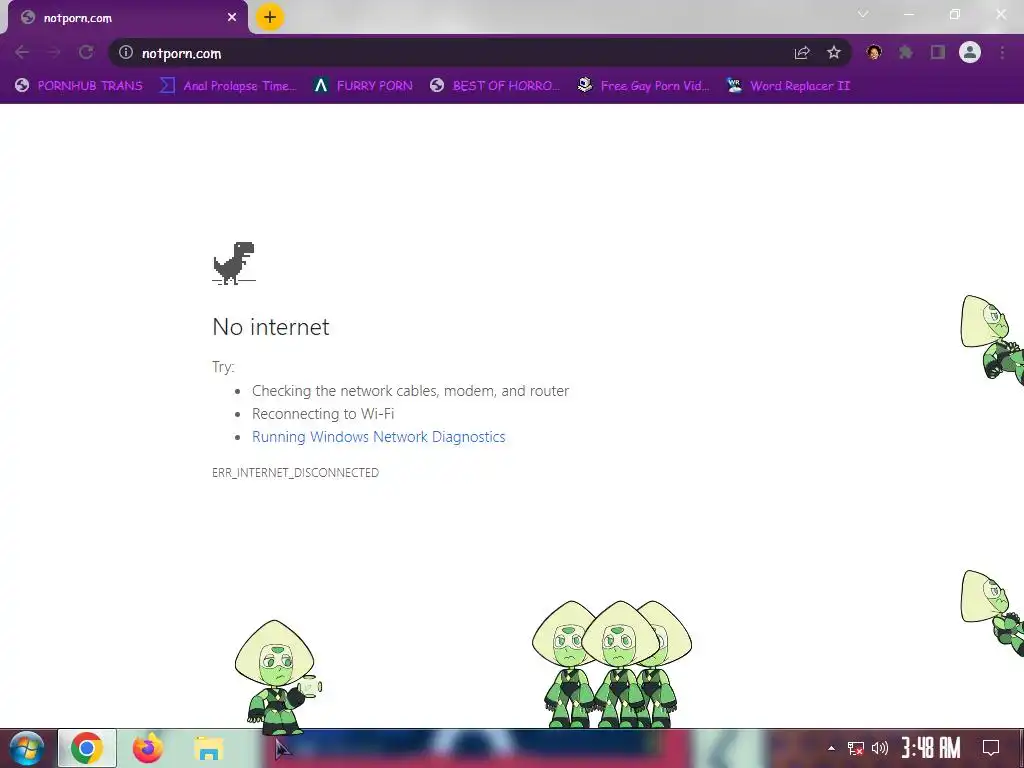This screenshot has width=1024, height=768.
Task: Restore down the Chrome window
Action: pyautogui.click(x=955, y=14)
